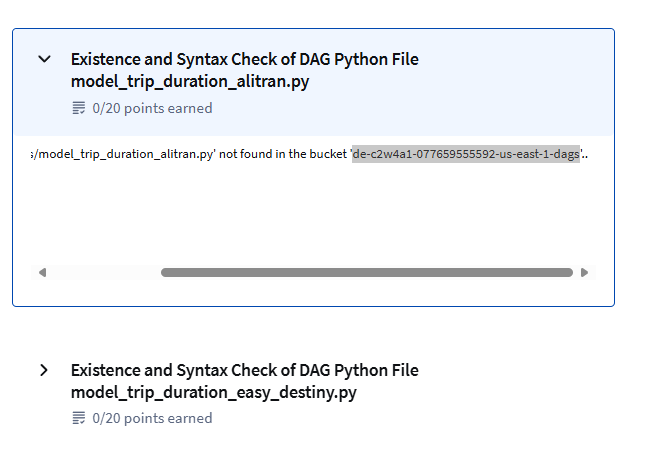Screen dimensions: 652x466
Task: Expand the model_trip_duration_easy_destiny.py check section
Action: 44,370
